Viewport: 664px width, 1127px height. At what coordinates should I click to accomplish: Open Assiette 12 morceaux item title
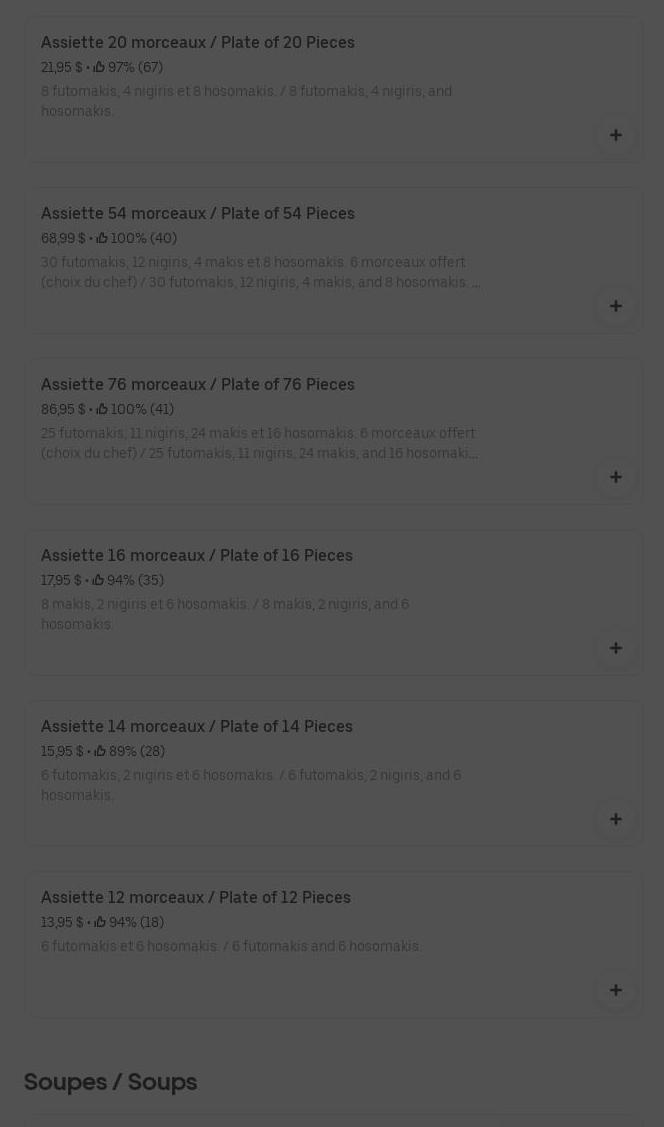[x=196, y=898]
